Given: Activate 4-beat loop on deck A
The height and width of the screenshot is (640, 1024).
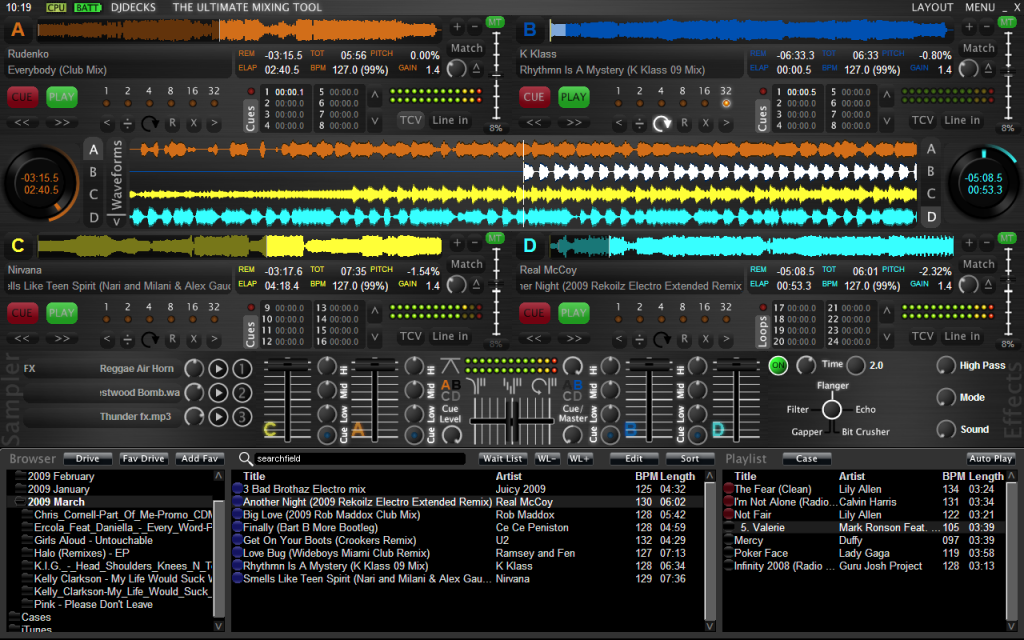Looking at the screenshot, I should pyautogui.click(x=149, y=103).
